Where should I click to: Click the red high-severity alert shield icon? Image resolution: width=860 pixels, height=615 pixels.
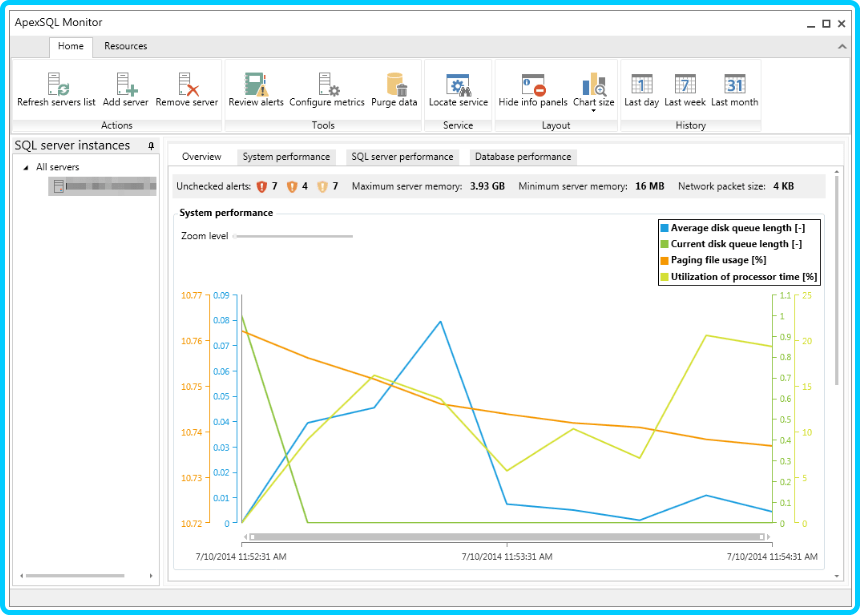click(262, 187)
